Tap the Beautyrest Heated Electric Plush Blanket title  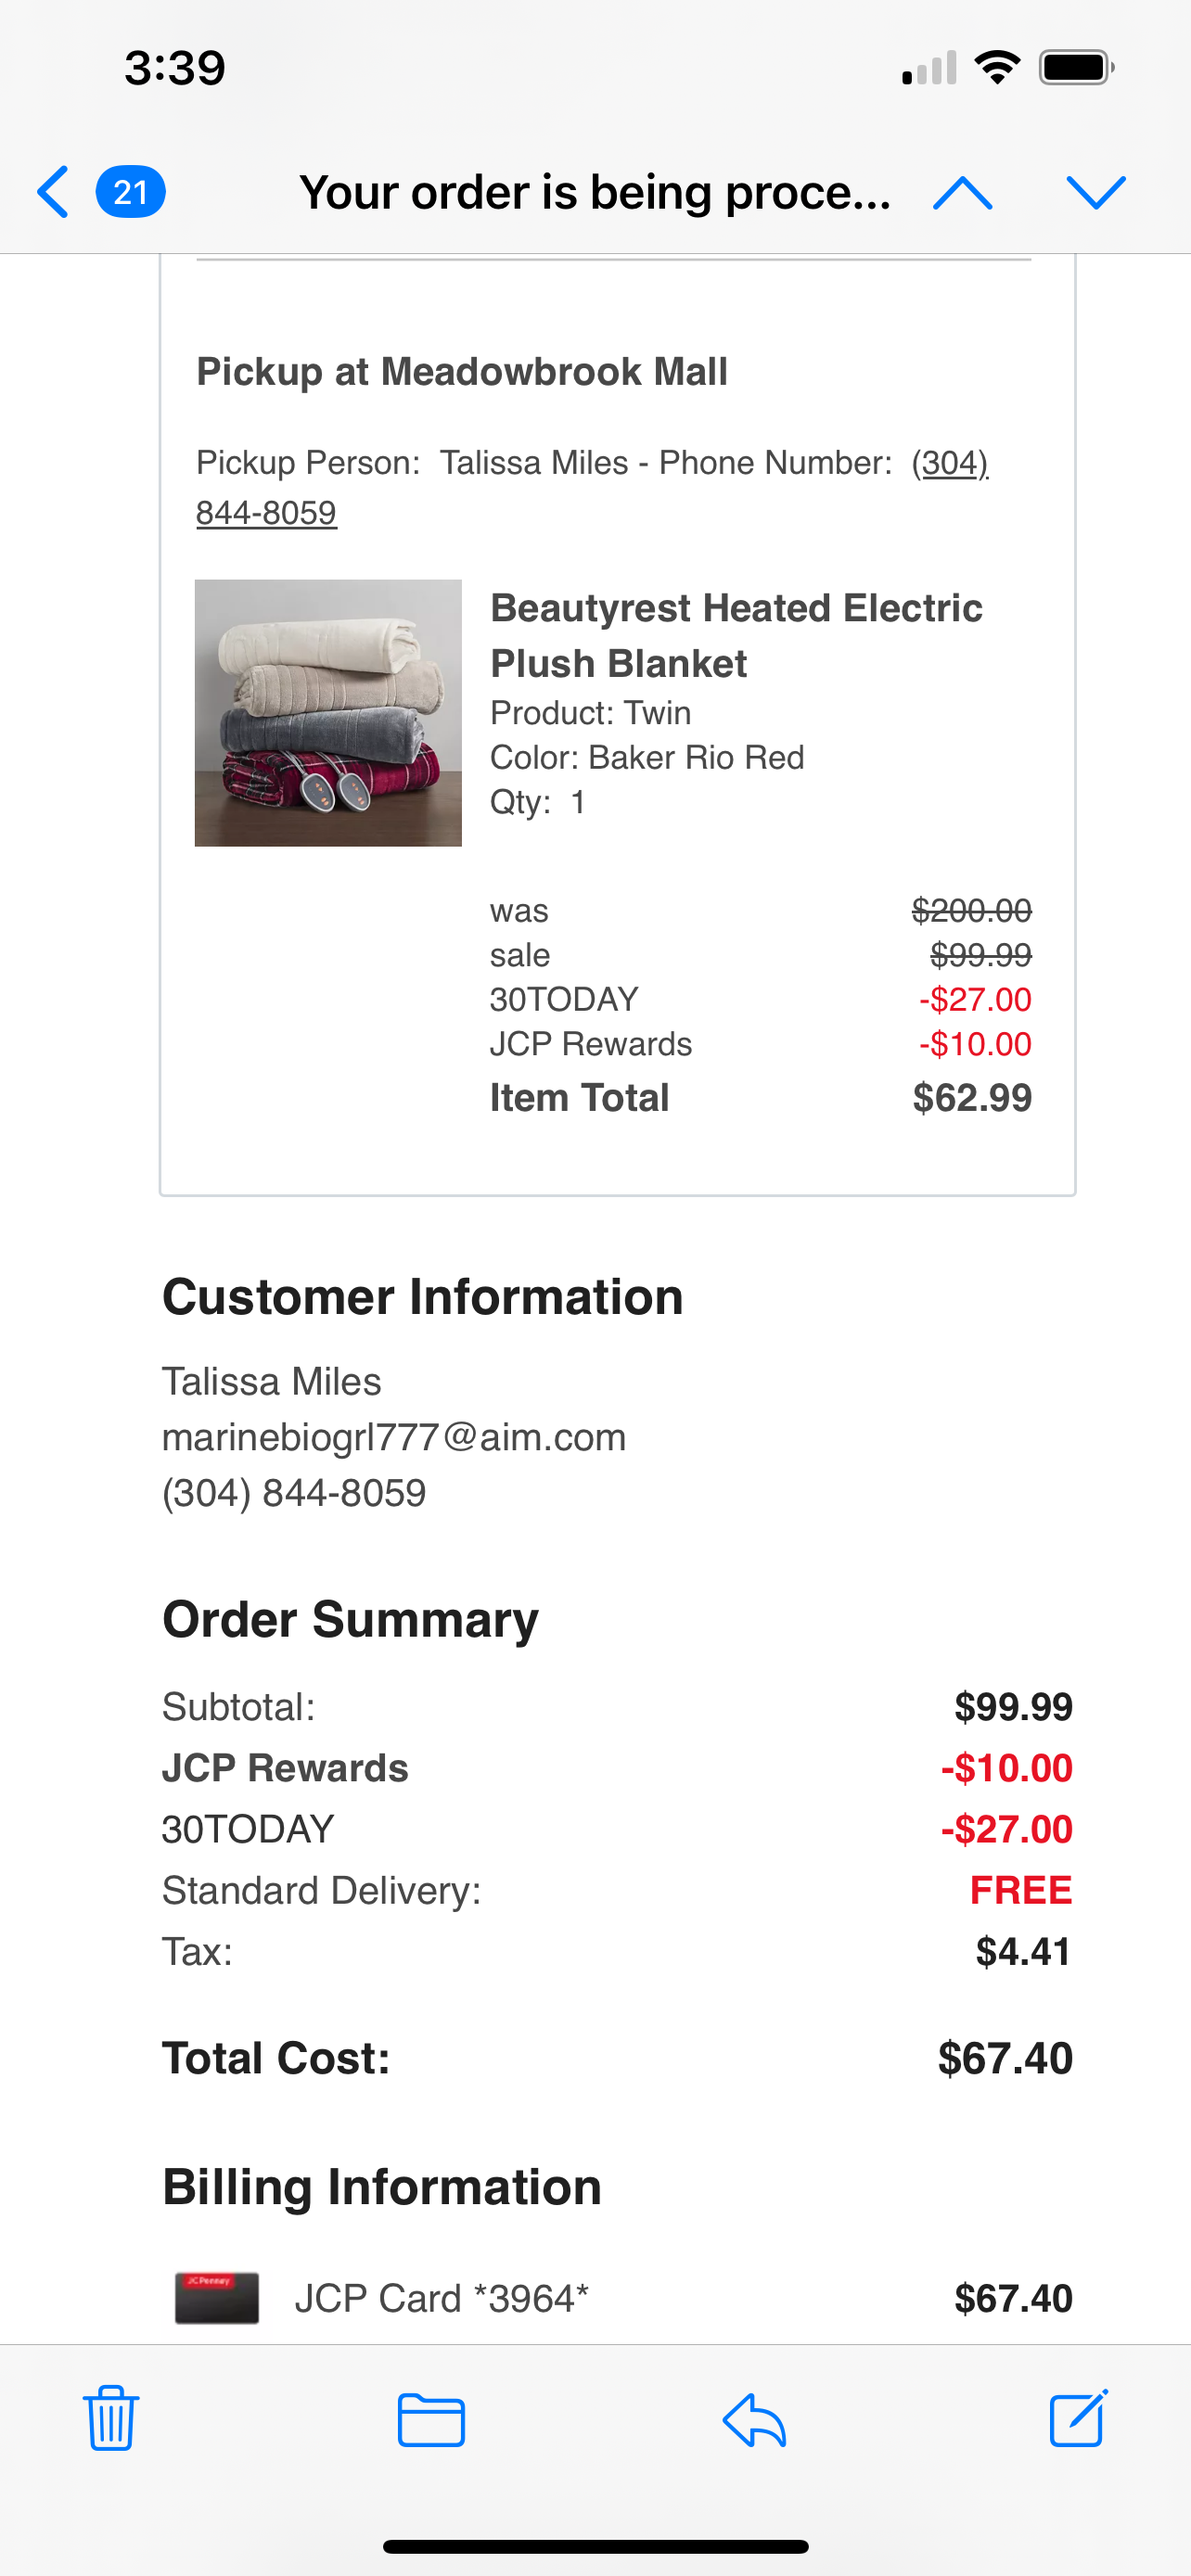[x=736, y=635]
